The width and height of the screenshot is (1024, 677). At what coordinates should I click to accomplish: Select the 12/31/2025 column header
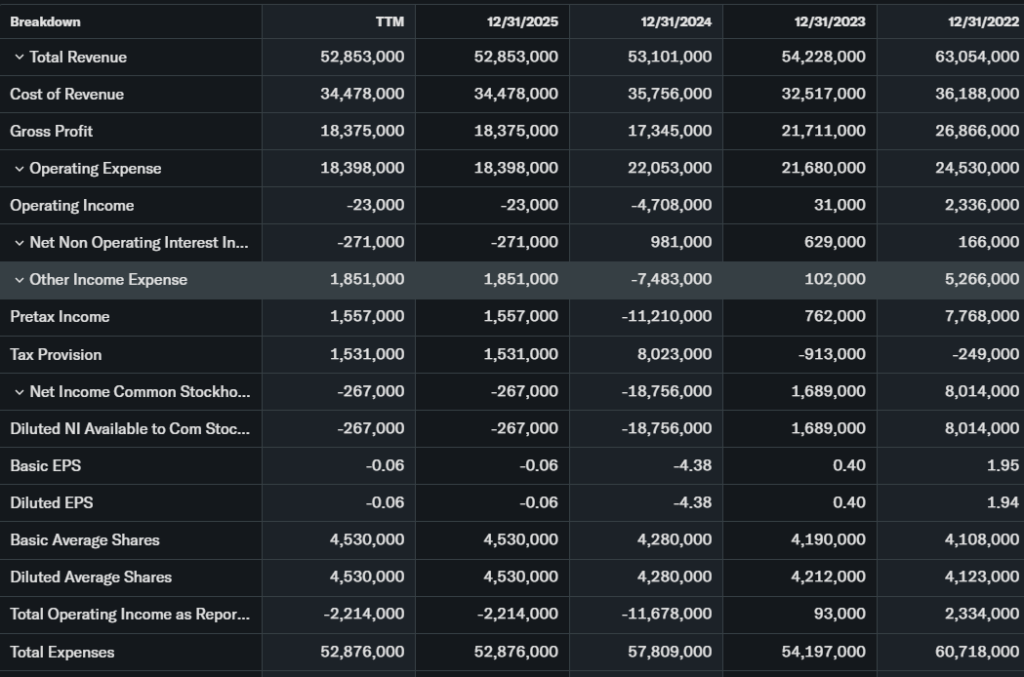(x=524, y=21)
